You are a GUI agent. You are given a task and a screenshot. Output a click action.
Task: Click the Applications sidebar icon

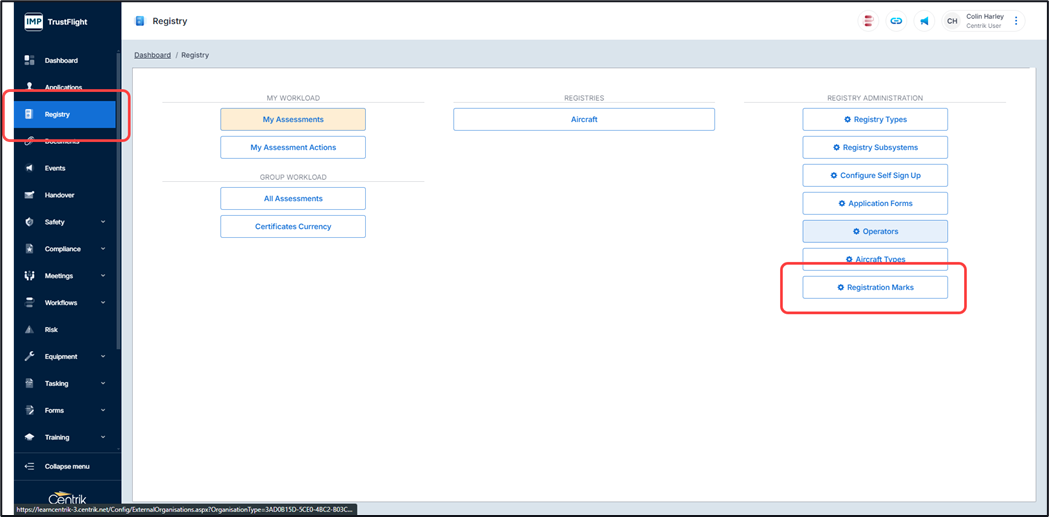[x=29, y=86]
